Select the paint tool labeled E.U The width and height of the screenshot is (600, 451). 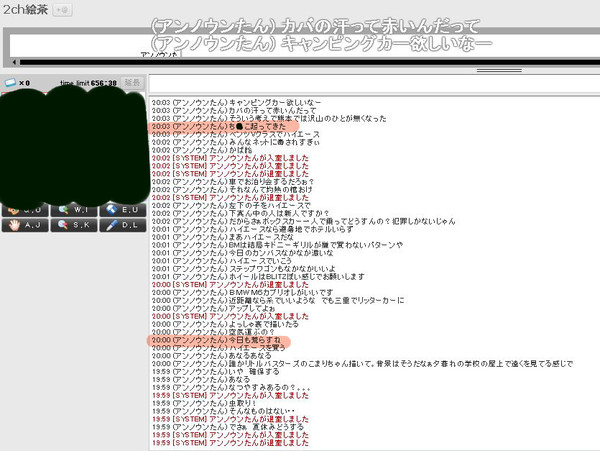[x=122, y=210]
